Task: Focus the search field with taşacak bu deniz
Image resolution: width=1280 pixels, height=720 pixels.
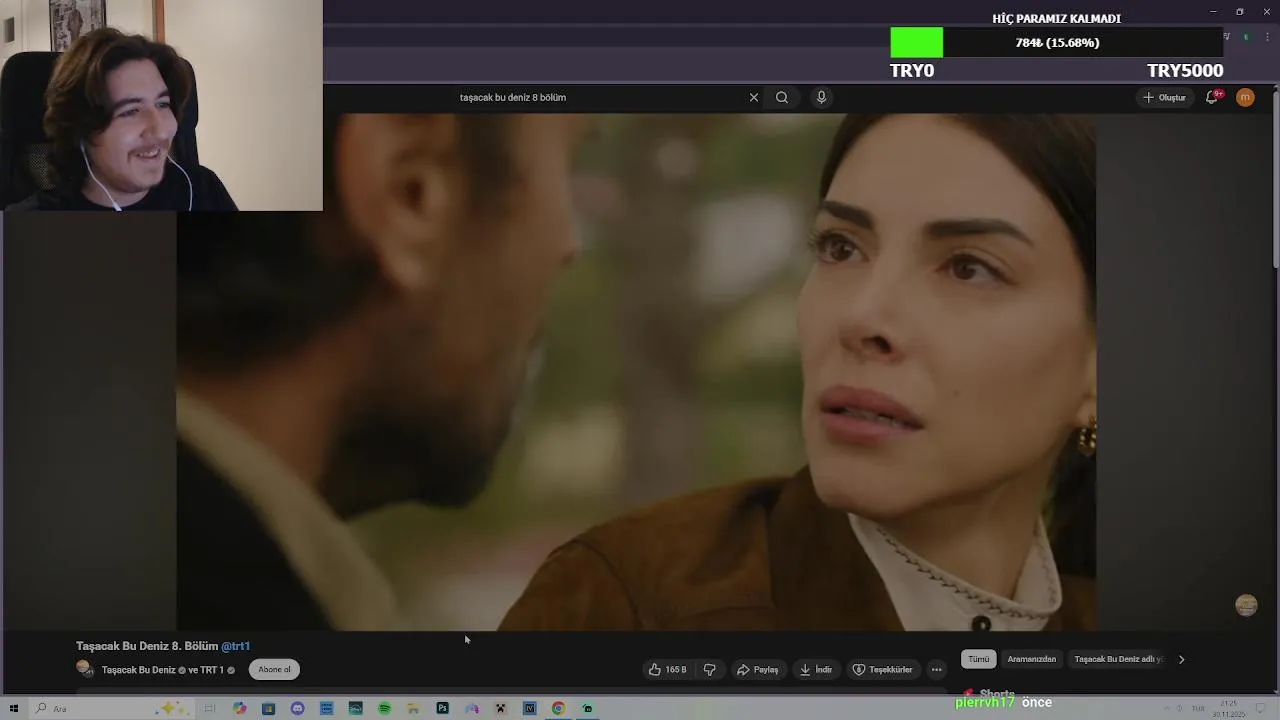Action: point(600,97)
